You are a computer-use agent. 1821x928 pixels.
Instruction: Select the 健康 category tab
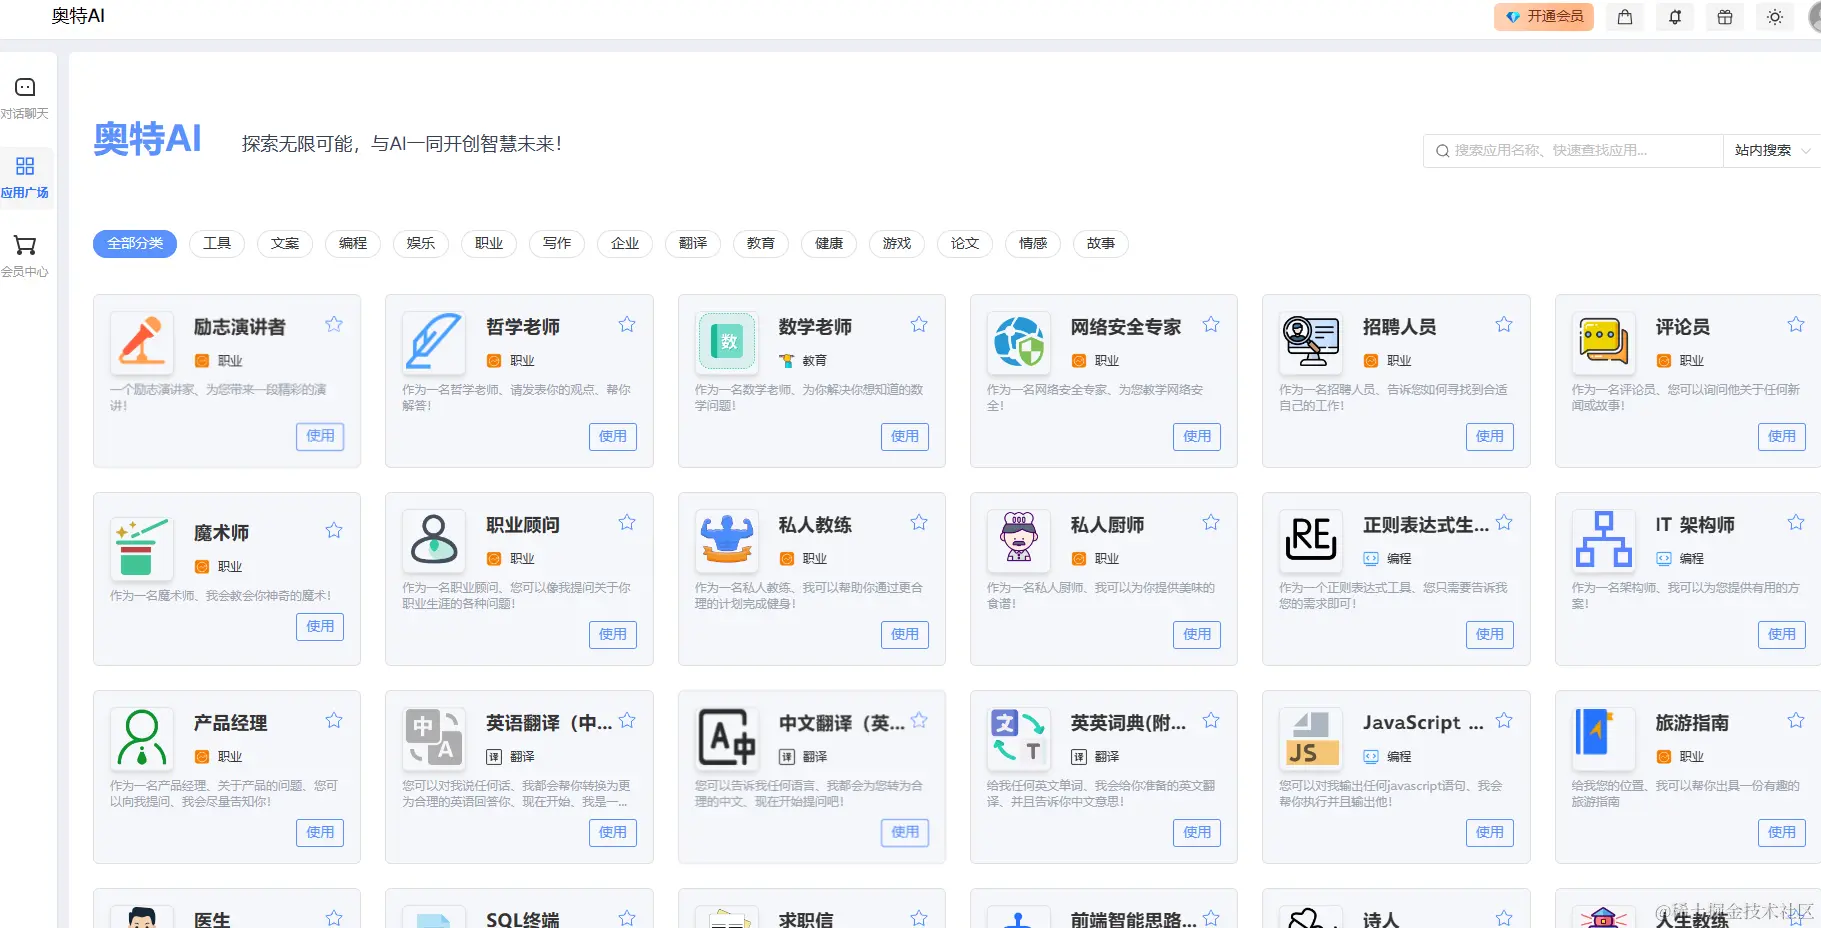829,244
